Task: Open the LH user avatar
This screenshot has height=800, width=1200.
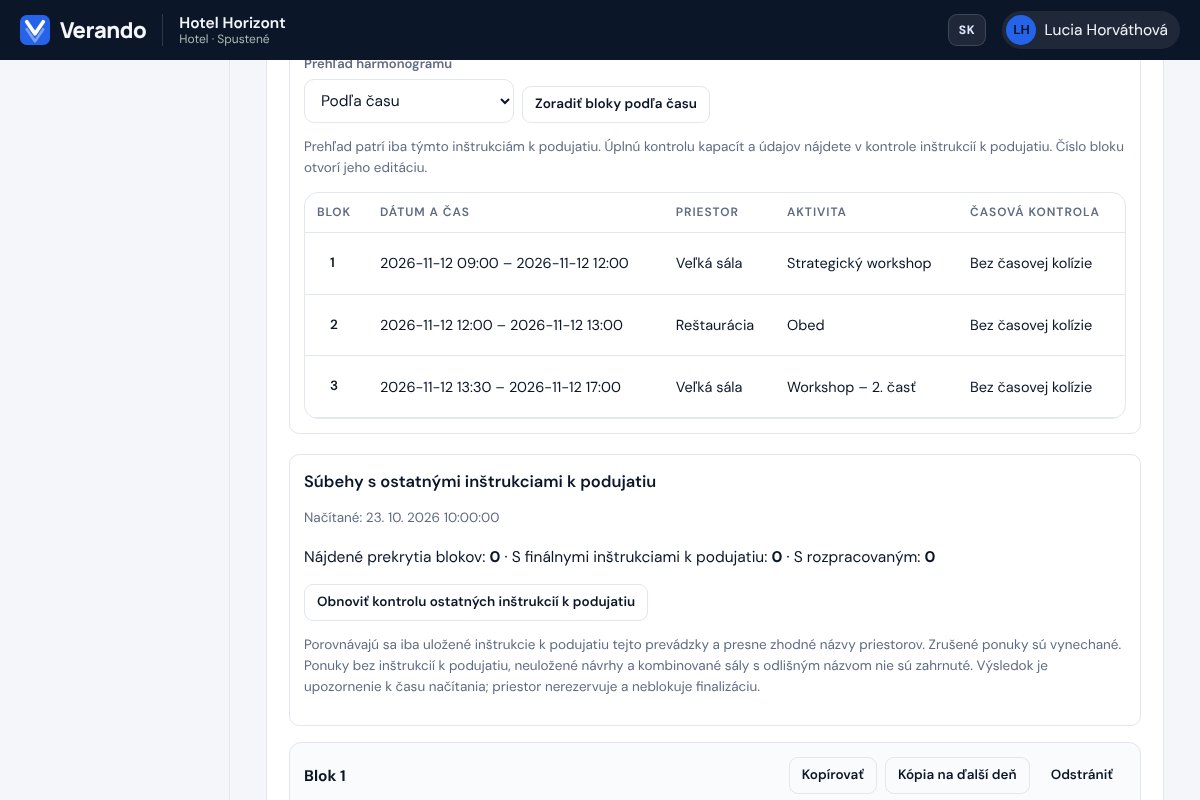Action: tap(1021, 30)
